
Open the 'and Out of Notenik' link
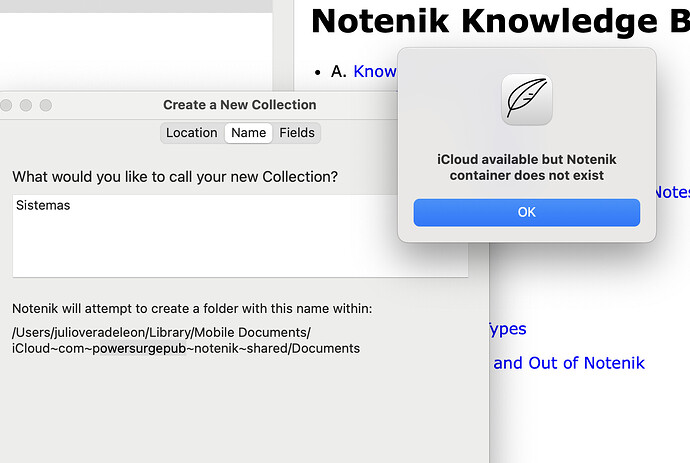tap(569, 363)
